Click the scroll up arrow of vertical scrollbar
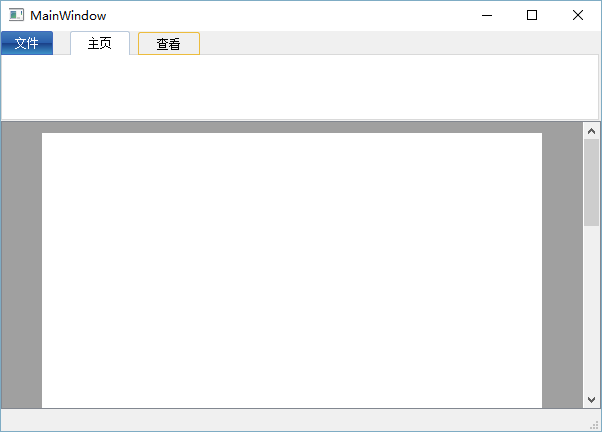The image size is (602, 432). pos(591,131)
